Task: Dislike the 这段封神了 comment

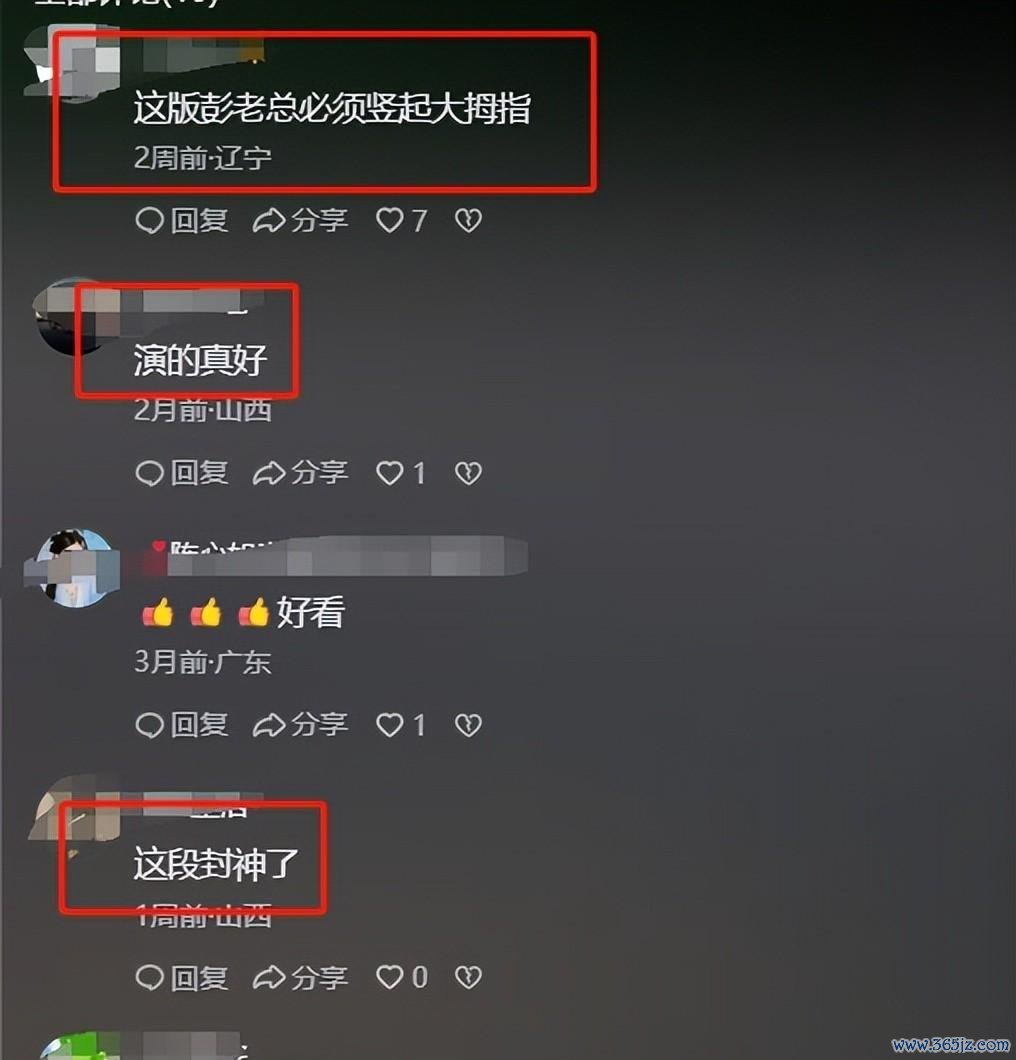Action: point(468,978)
